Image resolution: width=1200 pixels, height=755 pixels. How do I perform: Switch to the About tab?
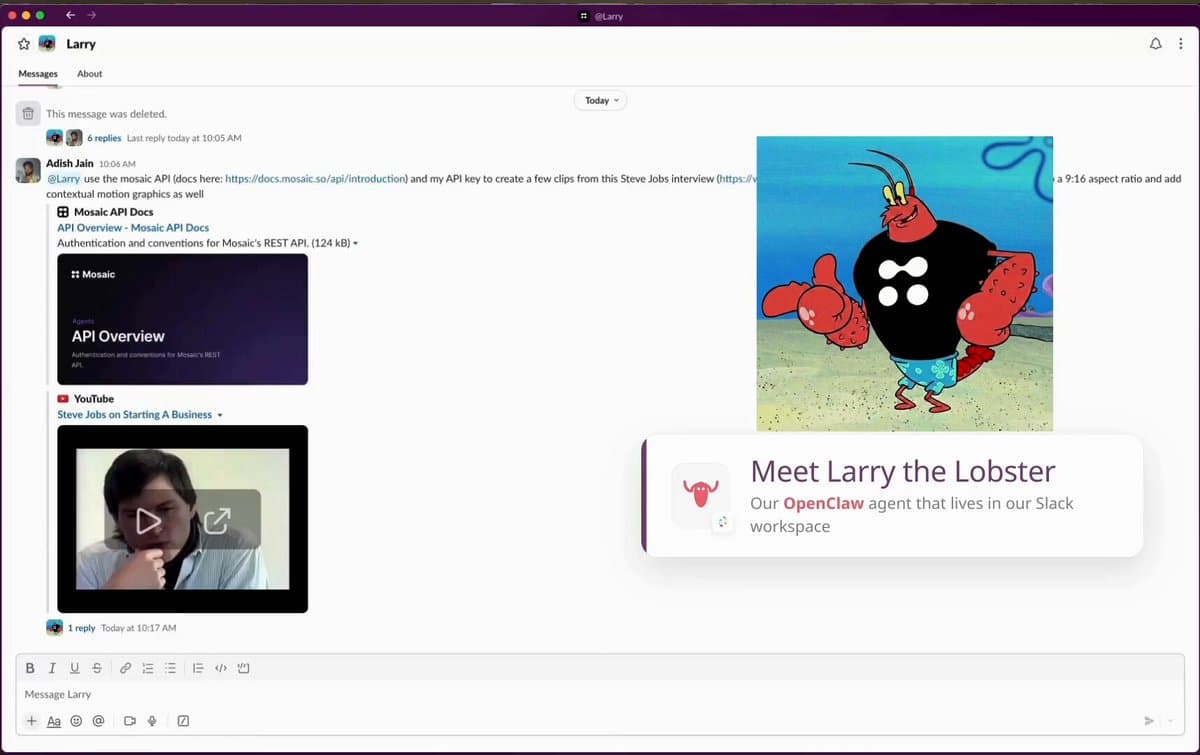click(89, 74)
